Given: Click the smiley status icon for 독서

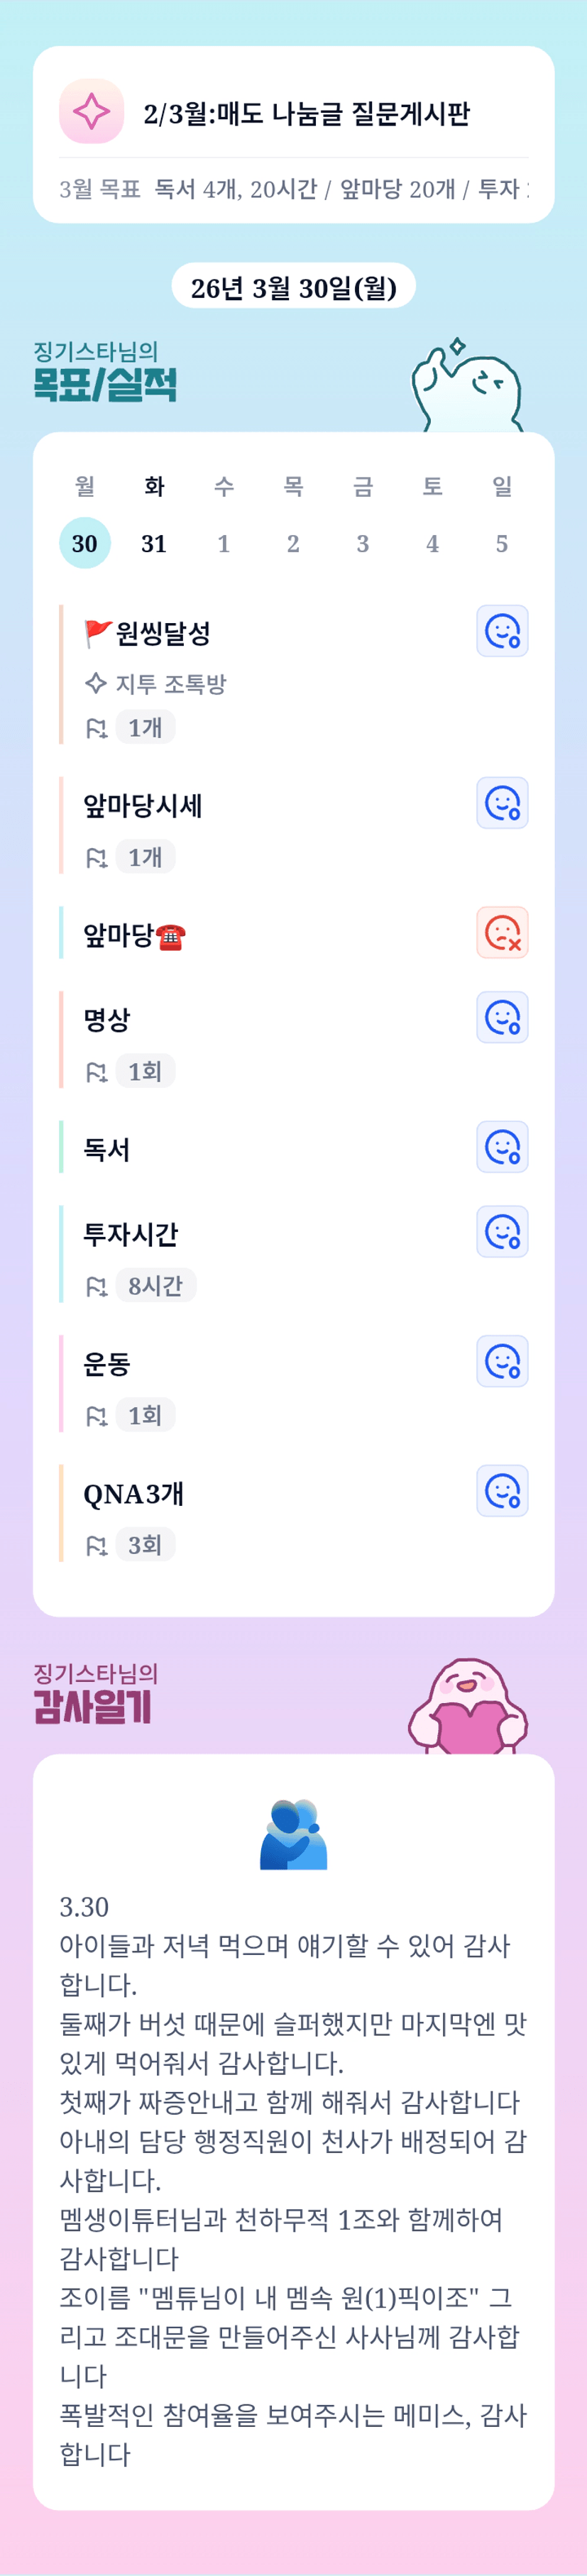Looking at the screenshot, I should [502, 1147].
